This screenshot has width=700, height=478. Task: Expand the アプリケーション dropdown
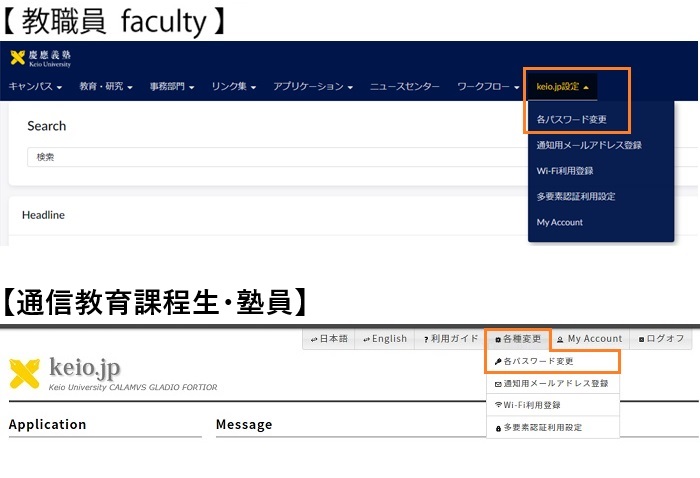313,87
